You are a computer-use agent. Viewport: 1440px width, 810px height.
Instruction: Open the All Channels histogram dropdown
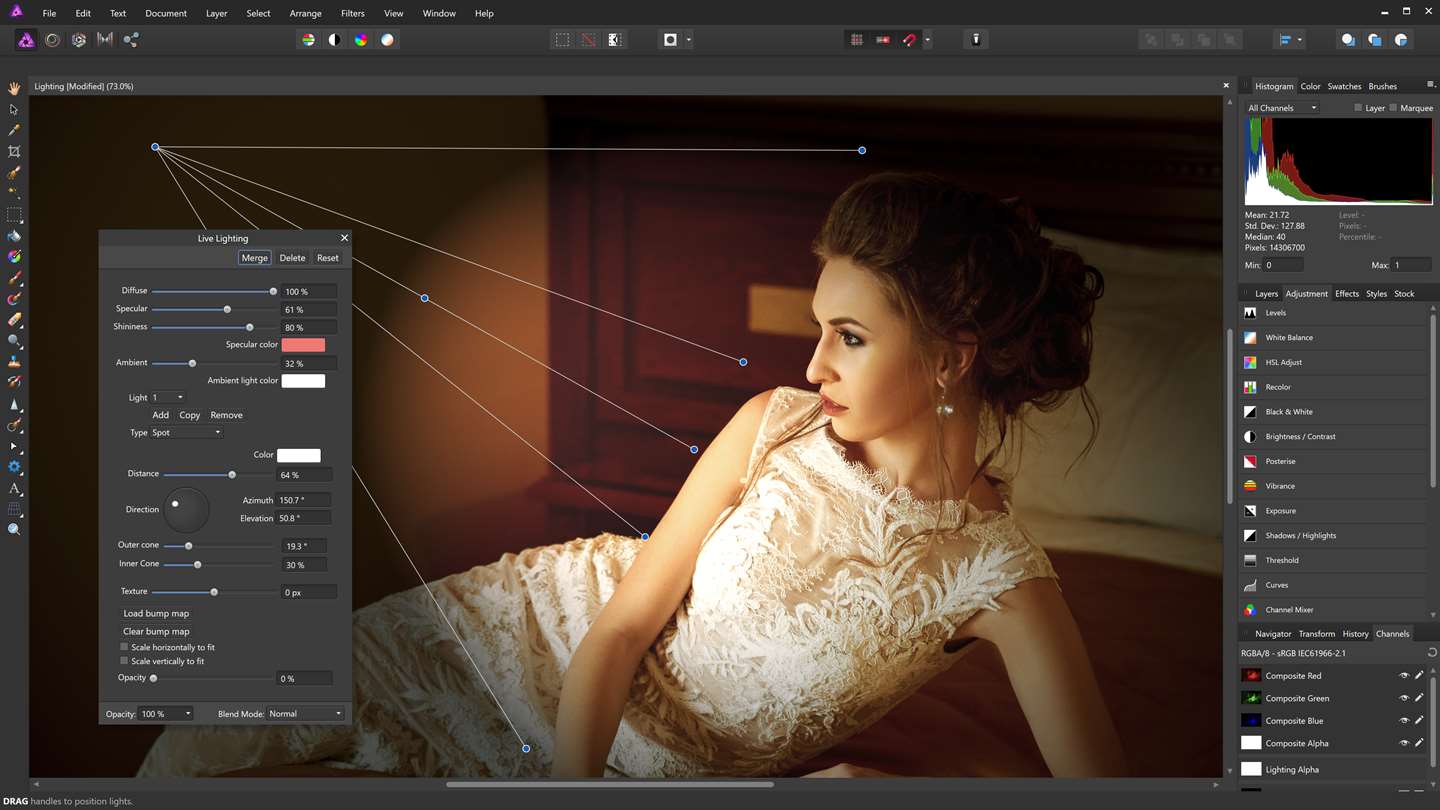pyautogui.click(x=1282, y=108)
